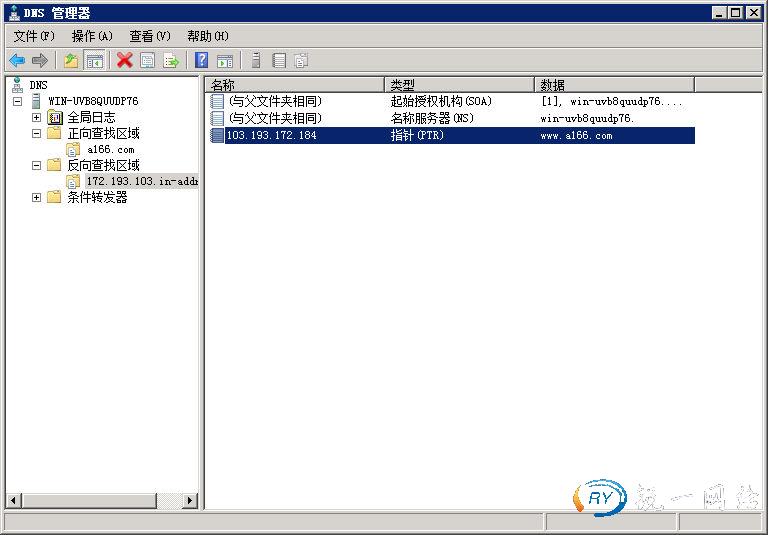Image resolution: width=768 pixels, height=535 pixels.
Task: Click the 指针(PTR) type cell
Action: pos(417,135)
